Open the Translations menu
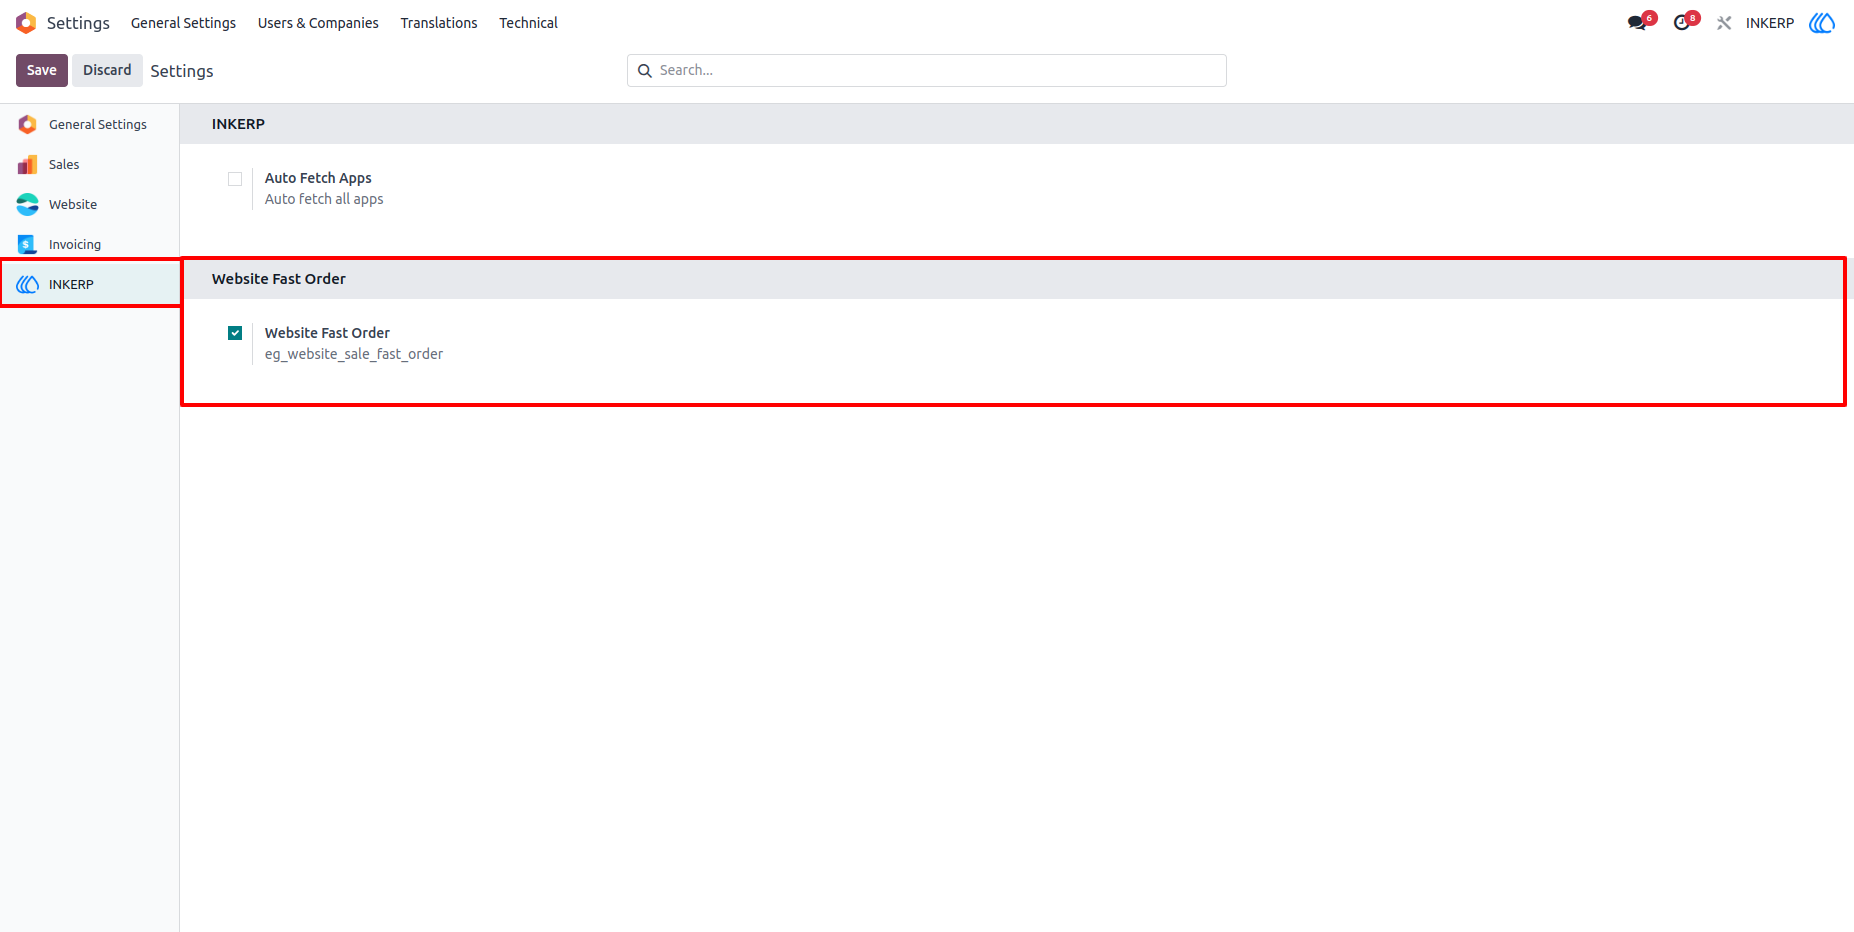The width and height of the screenshot is (1854, 932). pyautogui.click(x=439, y=23)
